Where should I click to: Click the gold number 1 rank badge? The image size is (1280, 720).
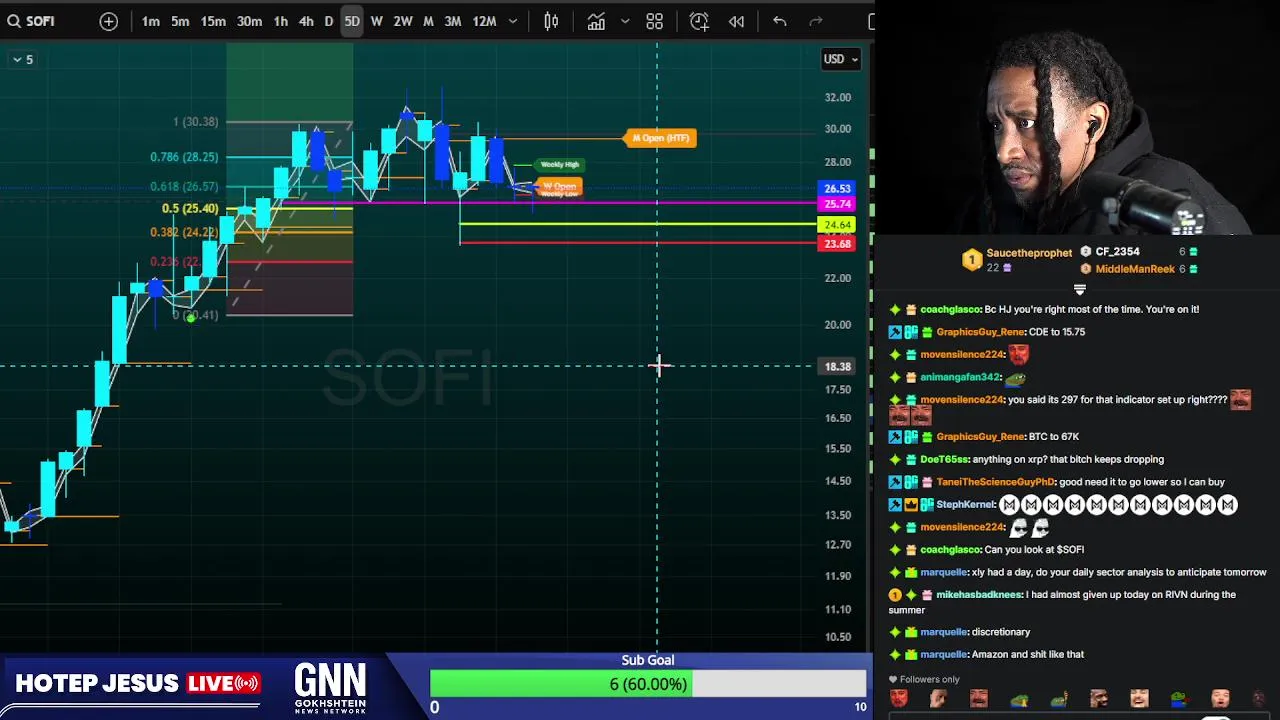pyautogui.click(x=971, y=260)
